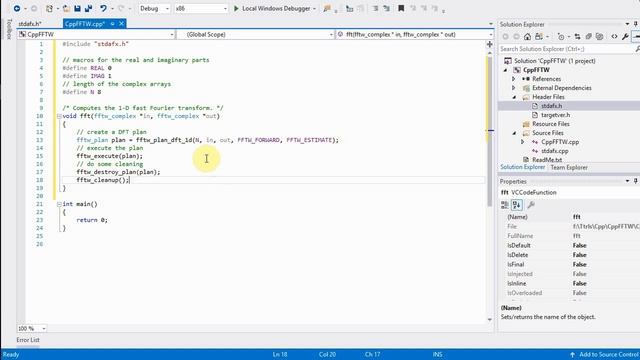Expand the Local Windows Debugger options arrow
The width and height of the screenshot is (640, 360).
coord(314,9)
